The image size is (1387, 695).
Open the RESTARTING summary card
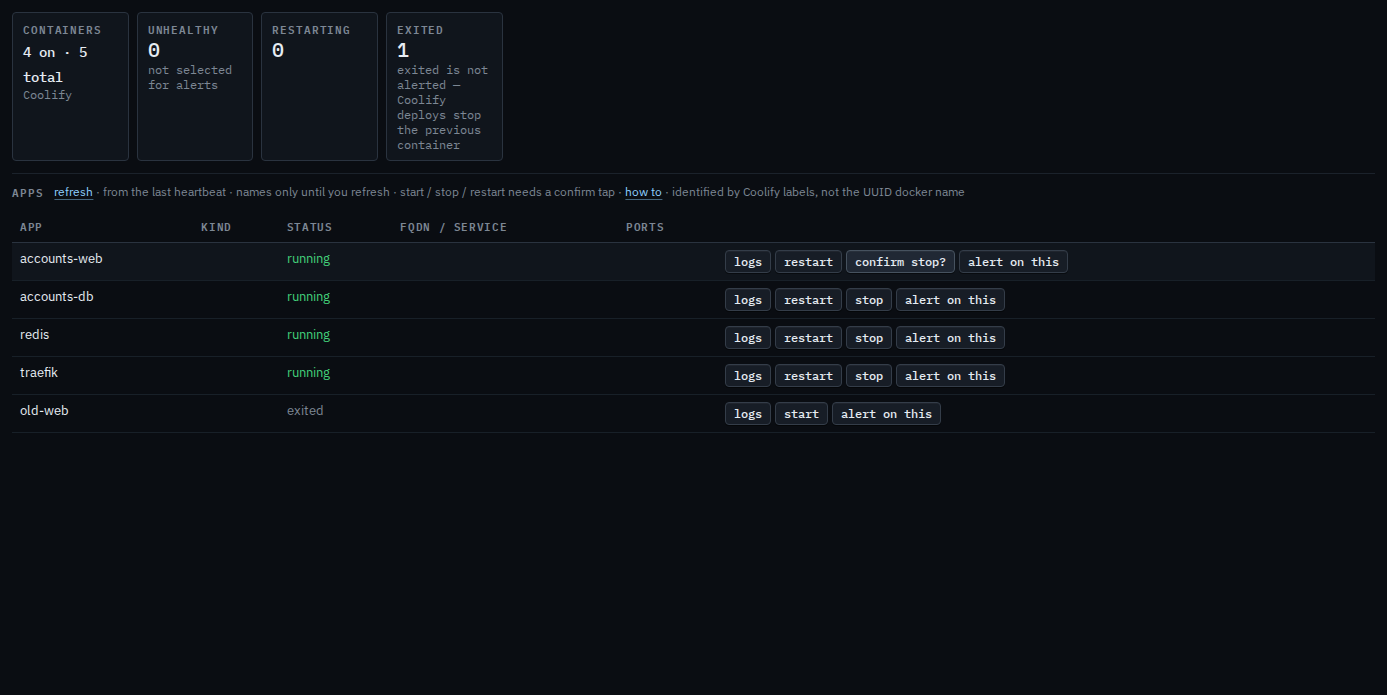pos(319,86)
